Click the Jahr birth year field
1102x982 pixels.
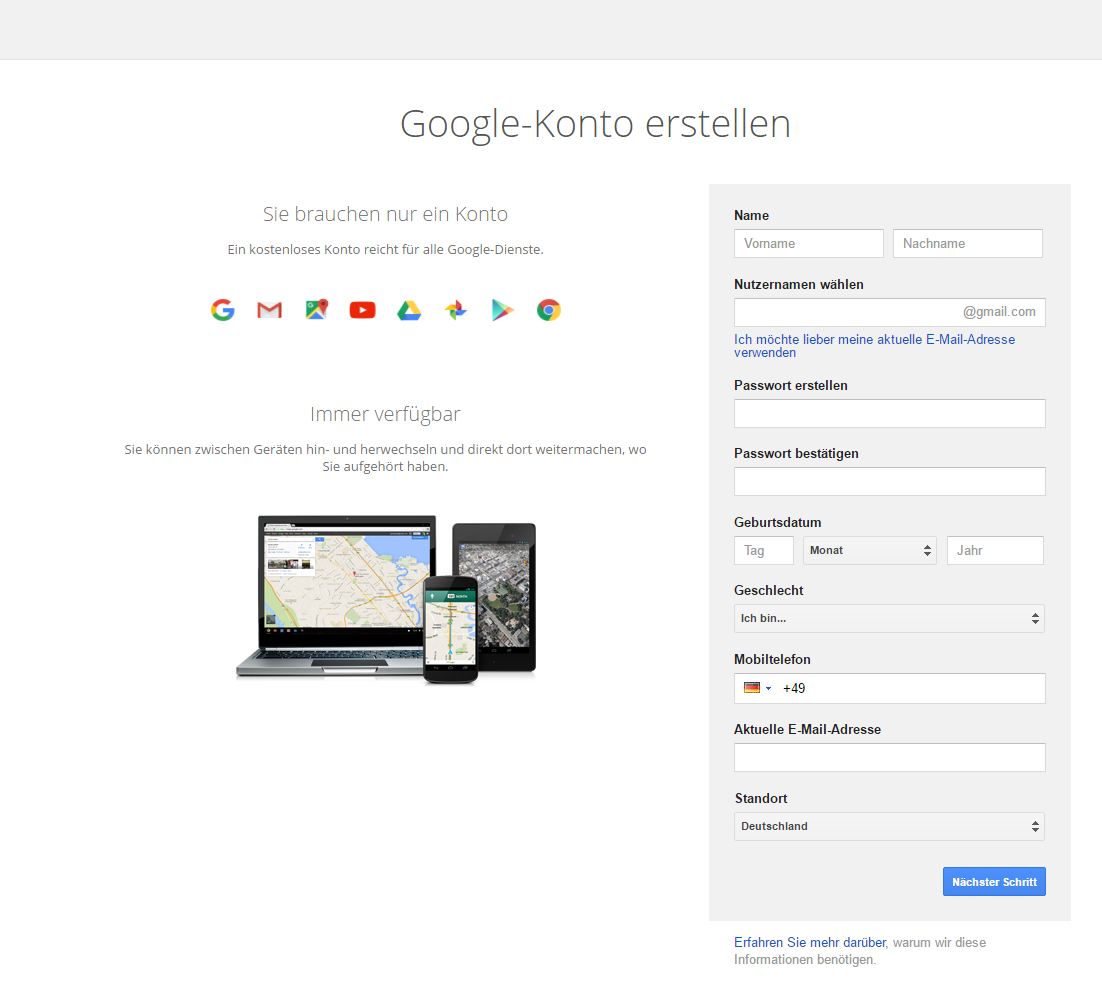pos(995,550)
